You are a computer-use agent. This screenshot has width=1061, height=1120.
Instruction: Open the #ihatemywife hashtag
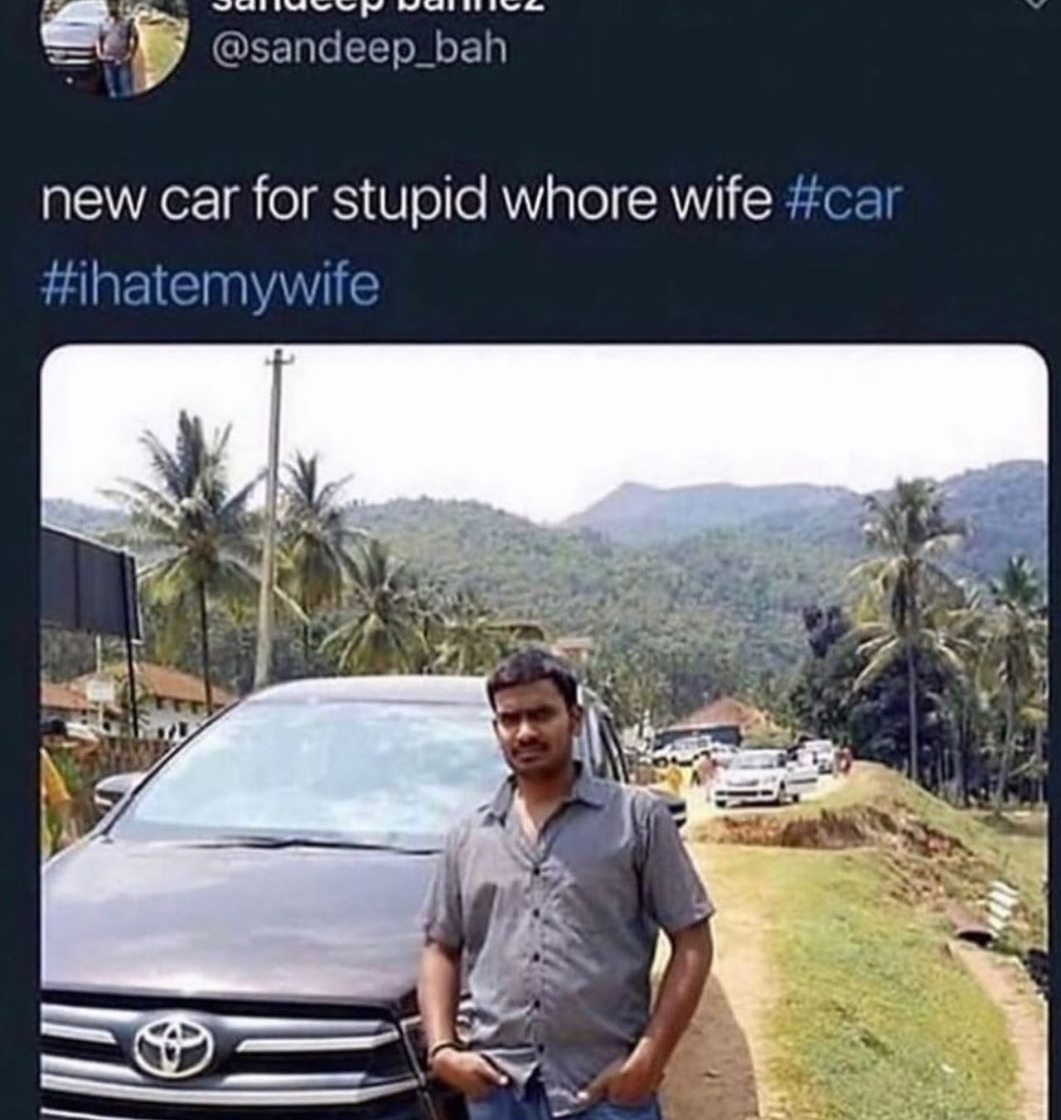pyautogui.click(x=211, y=286)
